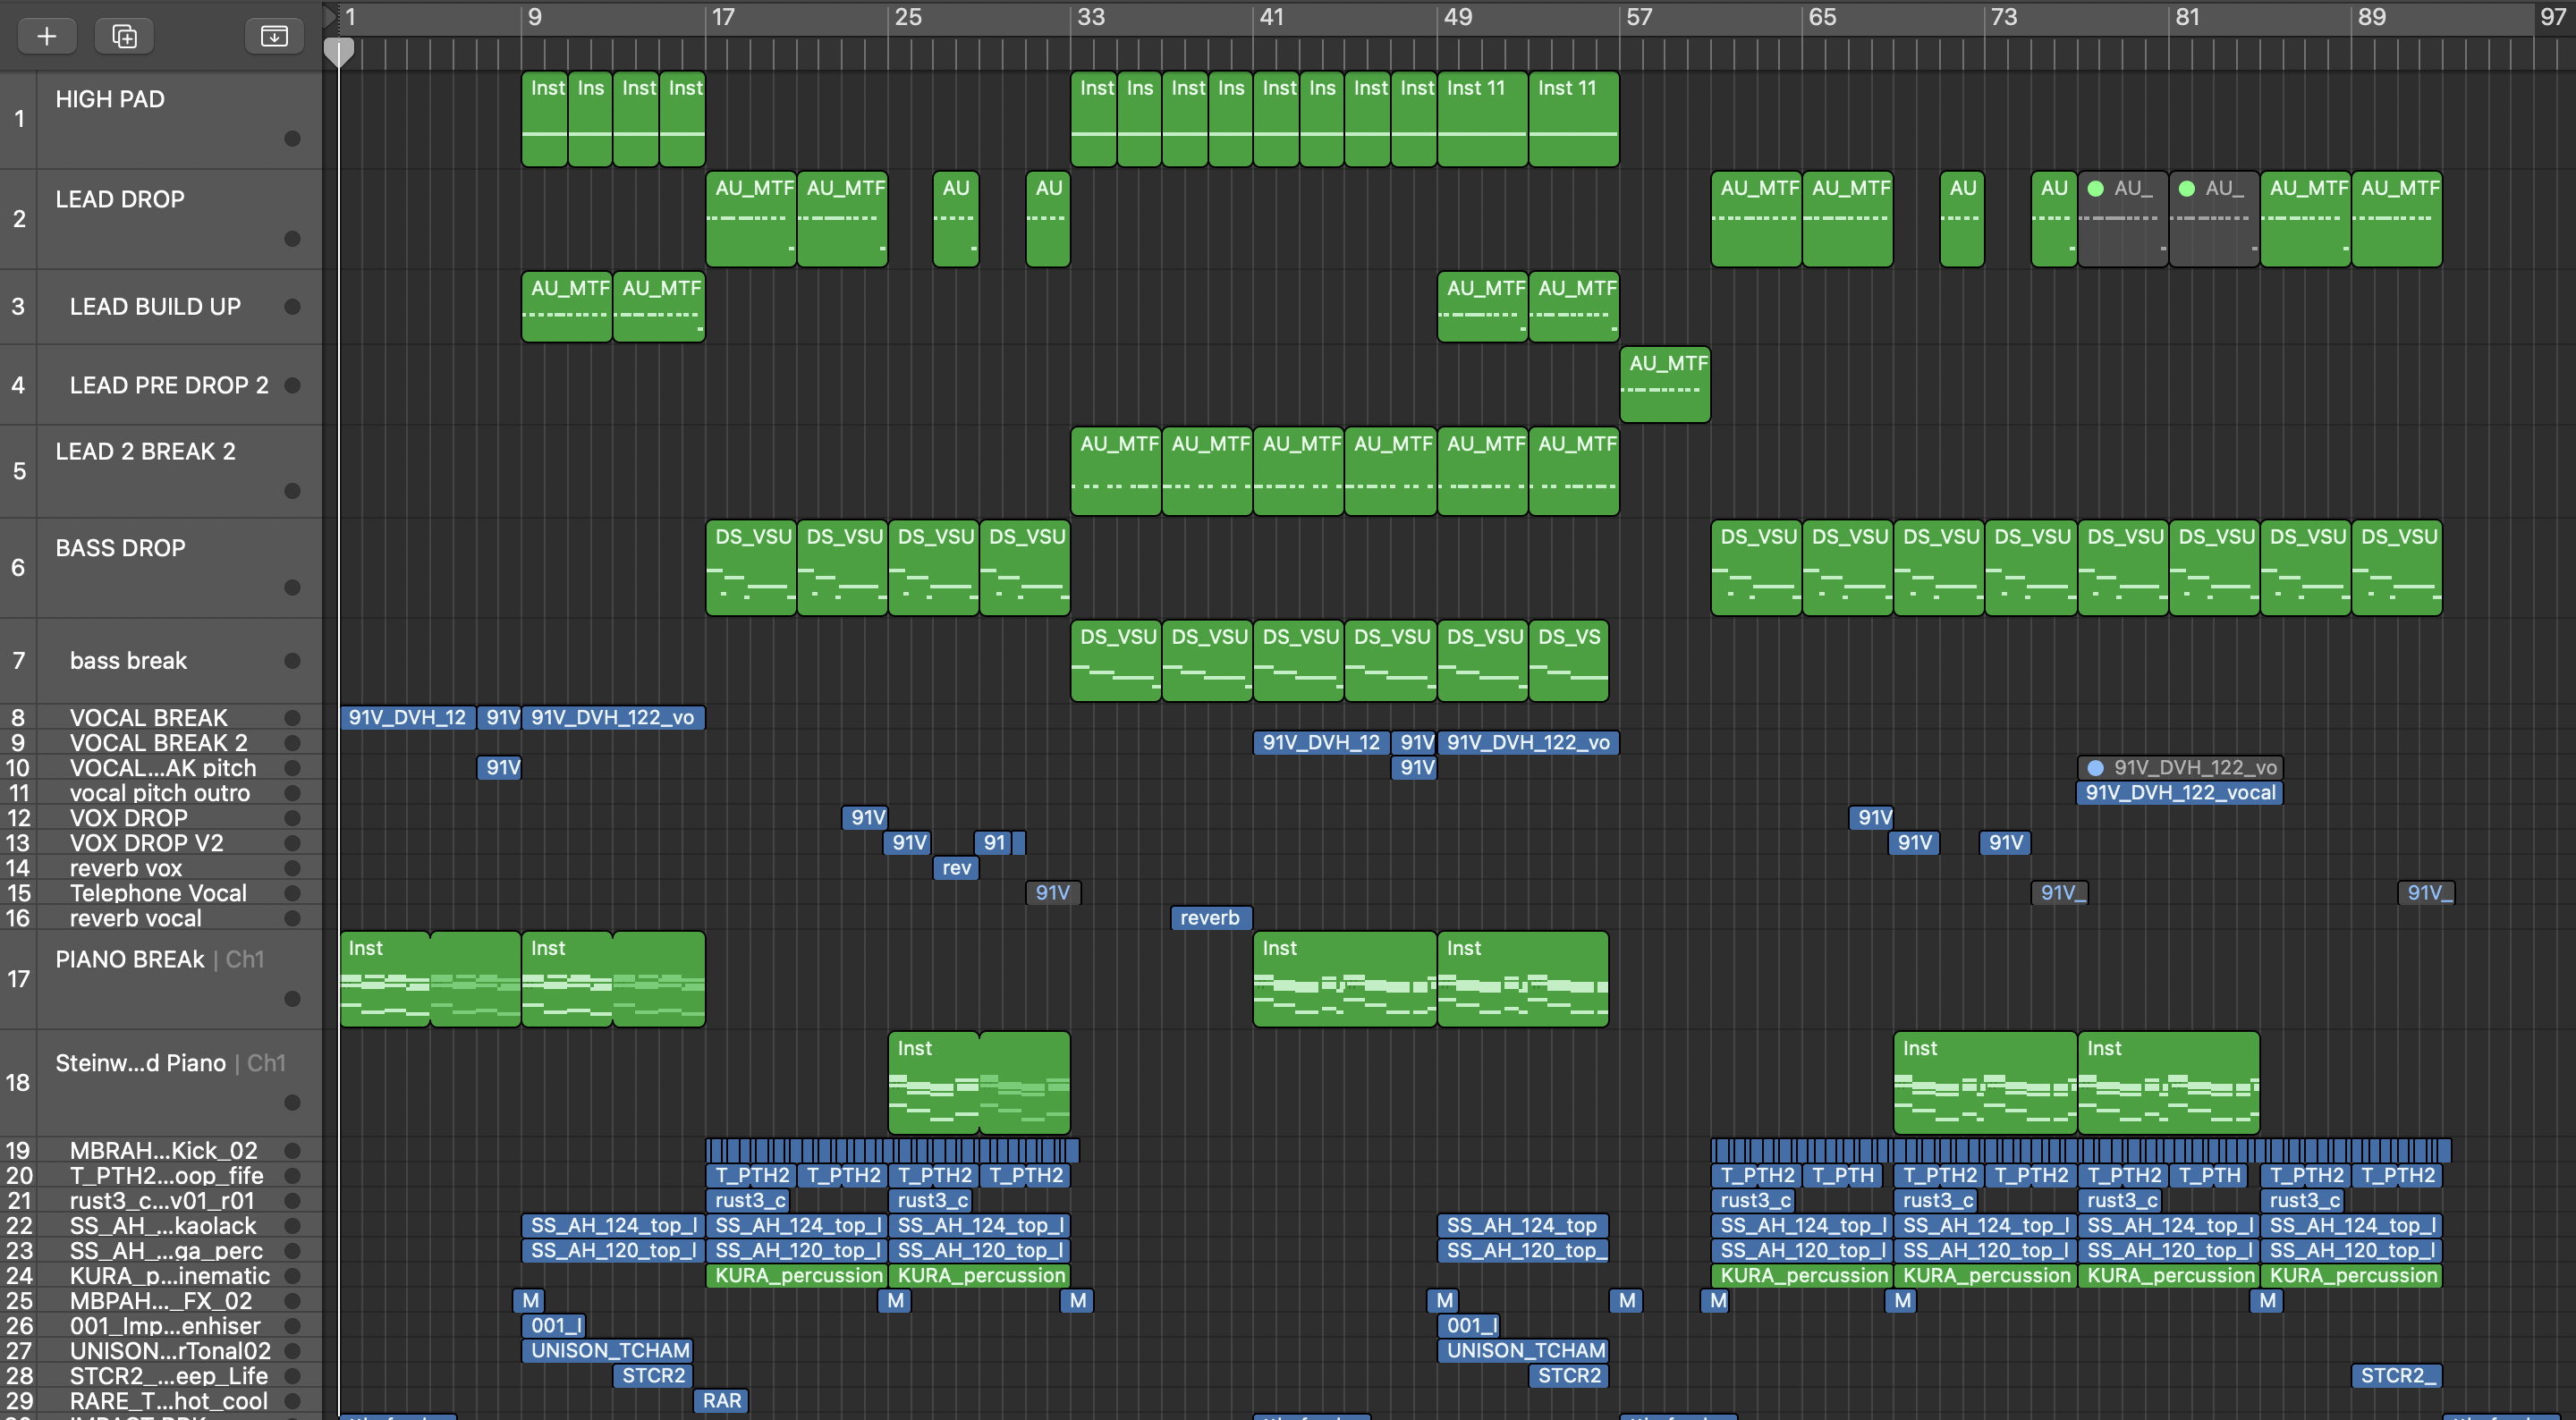Click the Add Track plus button
The height and width of the screenshot is (1420, 2576).
(x=46, y=36)
